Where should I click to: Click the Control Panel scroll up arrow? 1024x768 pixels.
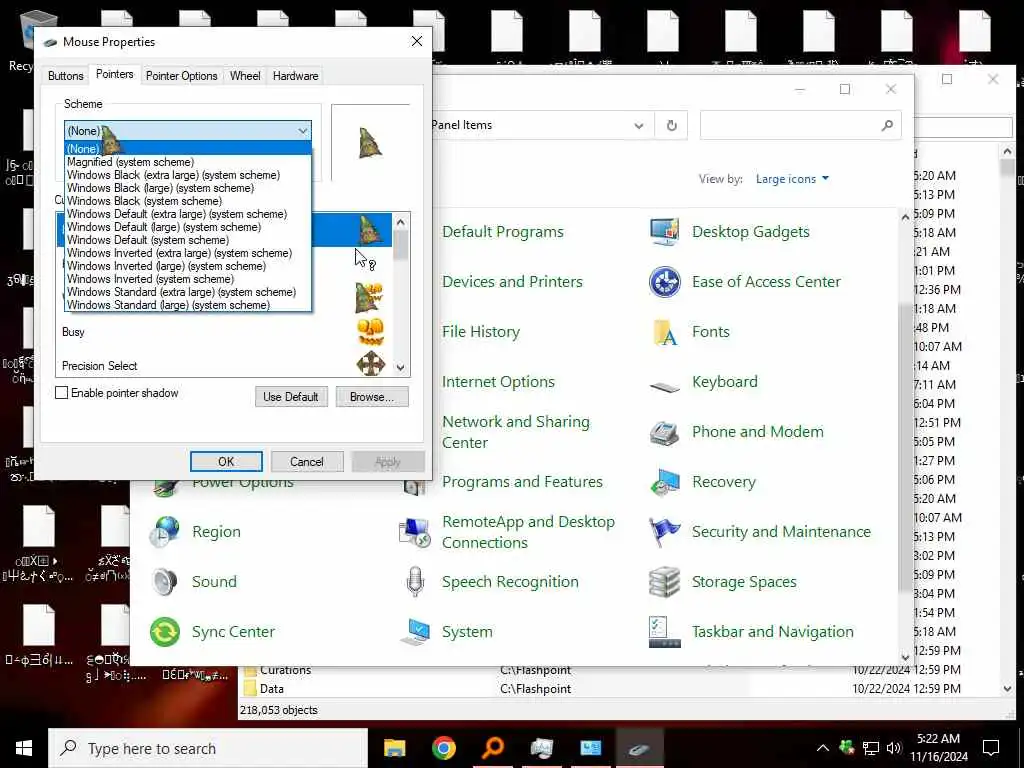905,217
